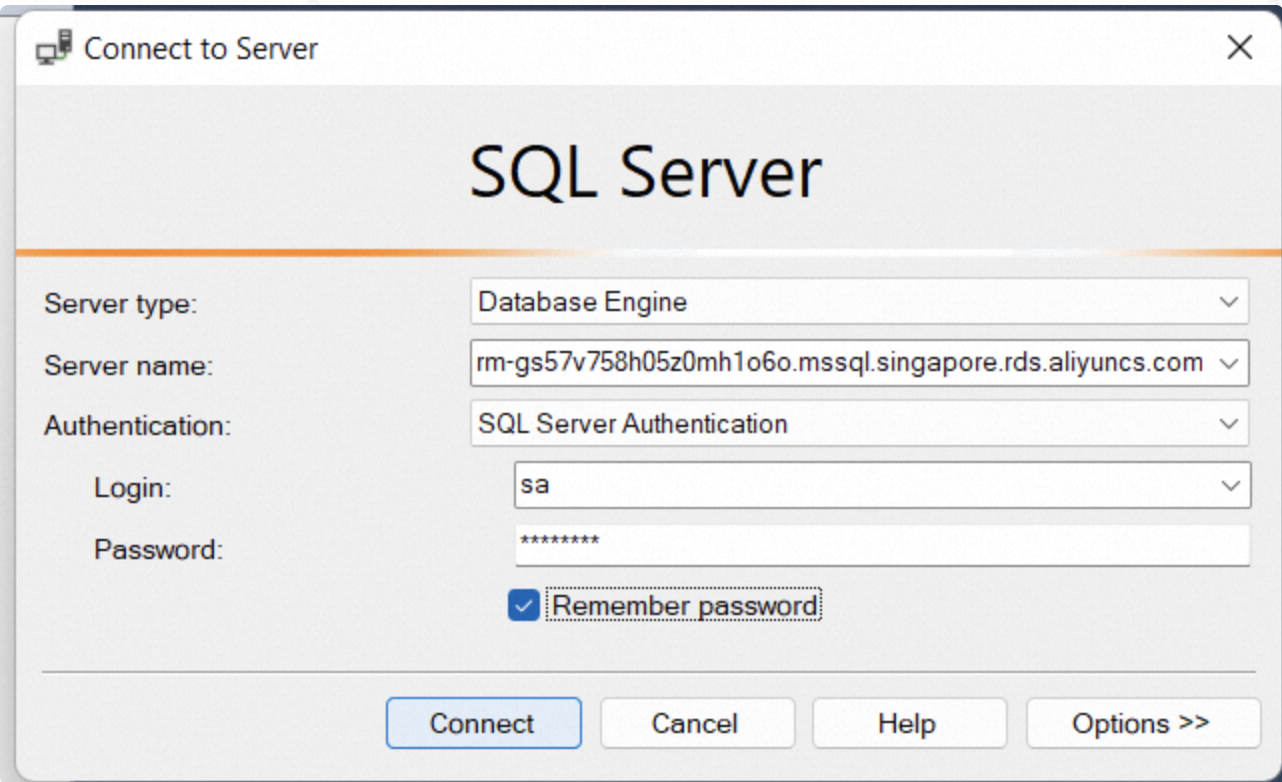Expand the Login dropdown arrow
Viewport: 1282px width, 782px height.
(x=1230, y=485)
